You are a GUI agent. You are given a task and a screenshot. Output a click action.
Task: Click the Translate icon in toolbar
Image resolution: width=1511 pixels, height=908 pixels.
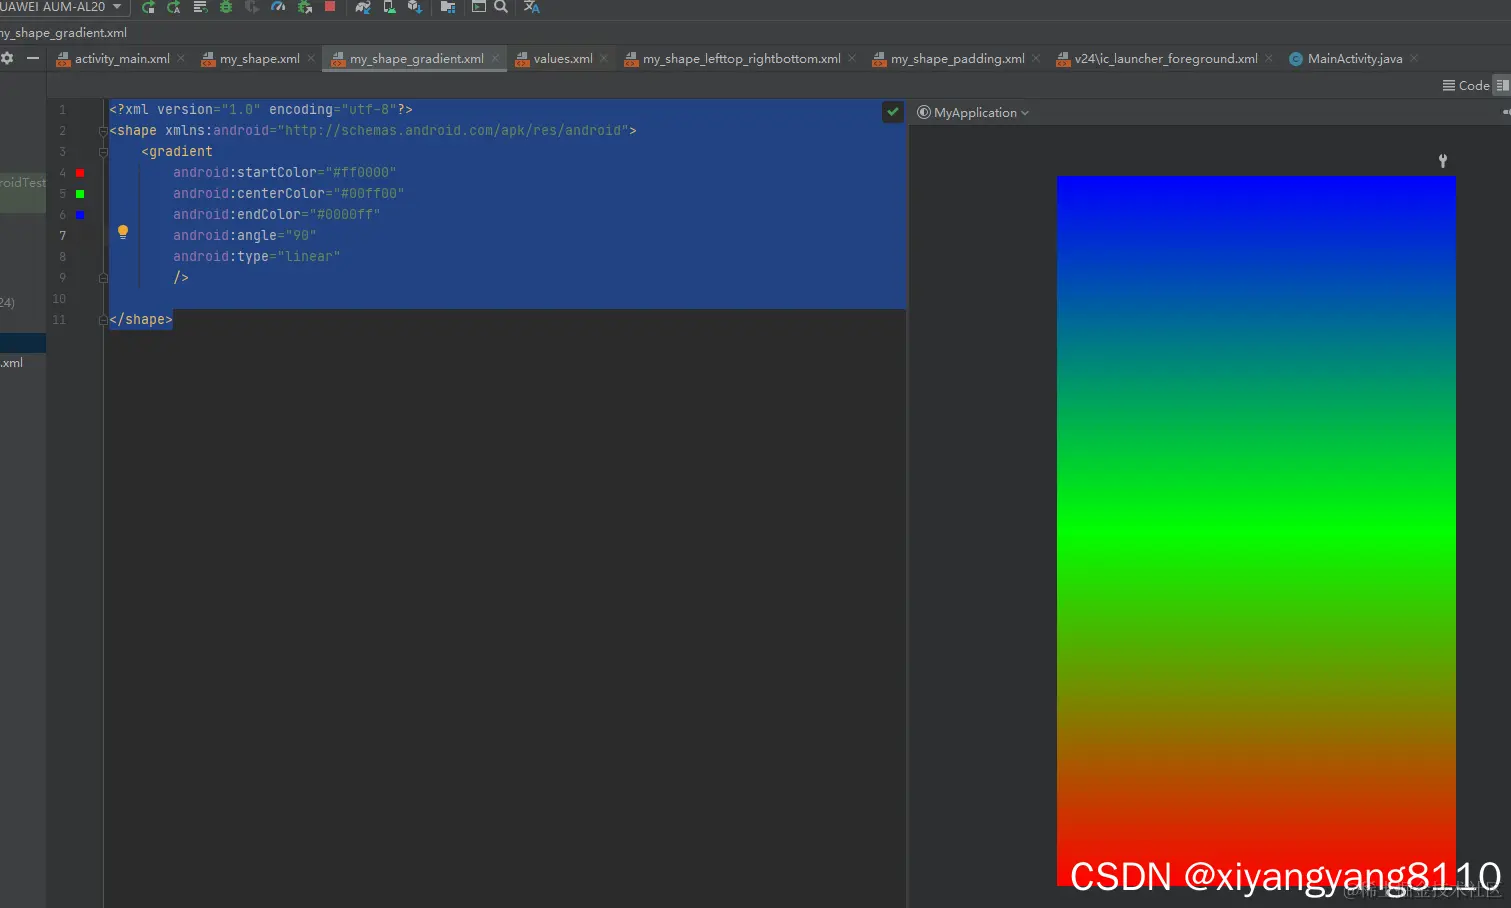(532, 7)
